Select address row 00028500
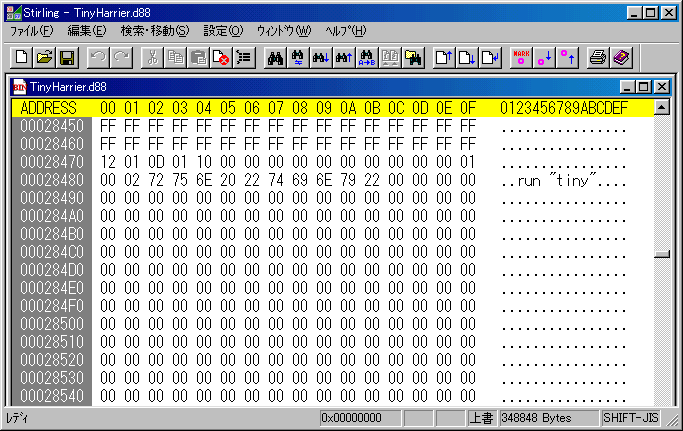Screen dimensions: 683x431 click(x=51, y=324)
